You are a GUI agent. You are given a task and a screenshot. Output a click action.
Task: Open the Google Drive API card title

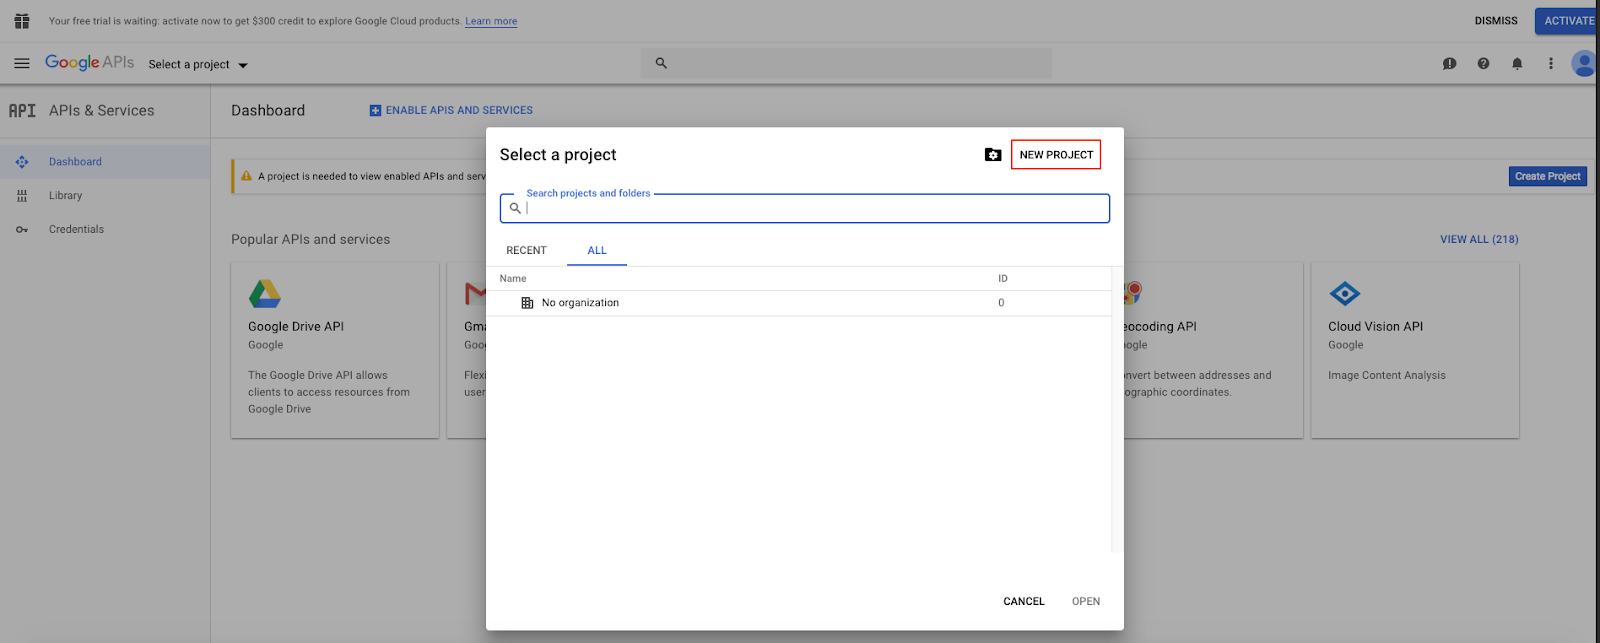296,327
